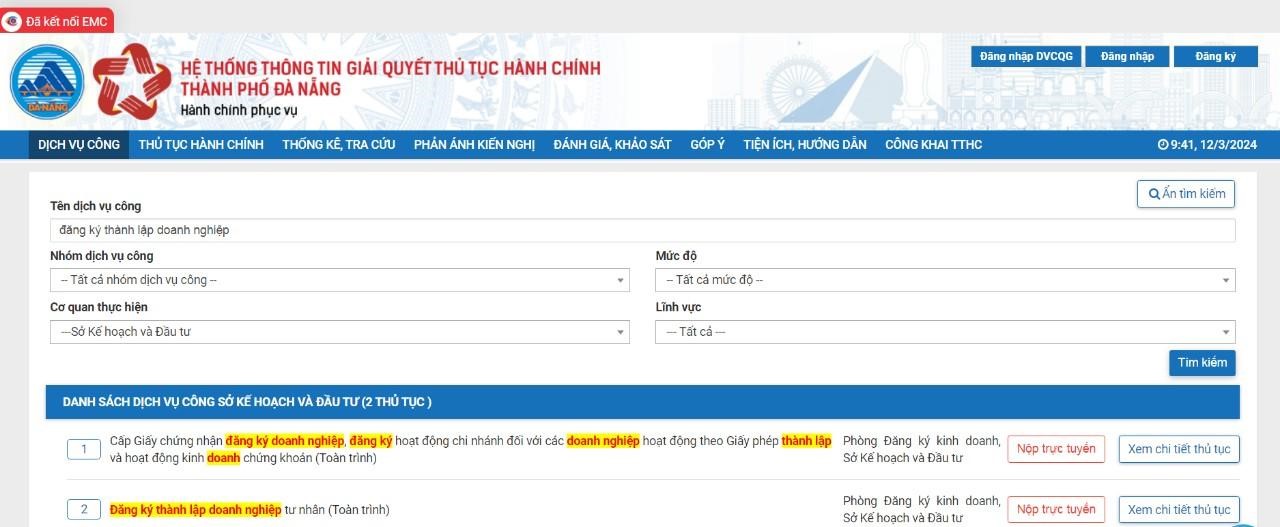Viewport: 1280px width, 527px height.
Task: Click Ẩn tìm kiếm to hide search
Action: pos(1186,194)
